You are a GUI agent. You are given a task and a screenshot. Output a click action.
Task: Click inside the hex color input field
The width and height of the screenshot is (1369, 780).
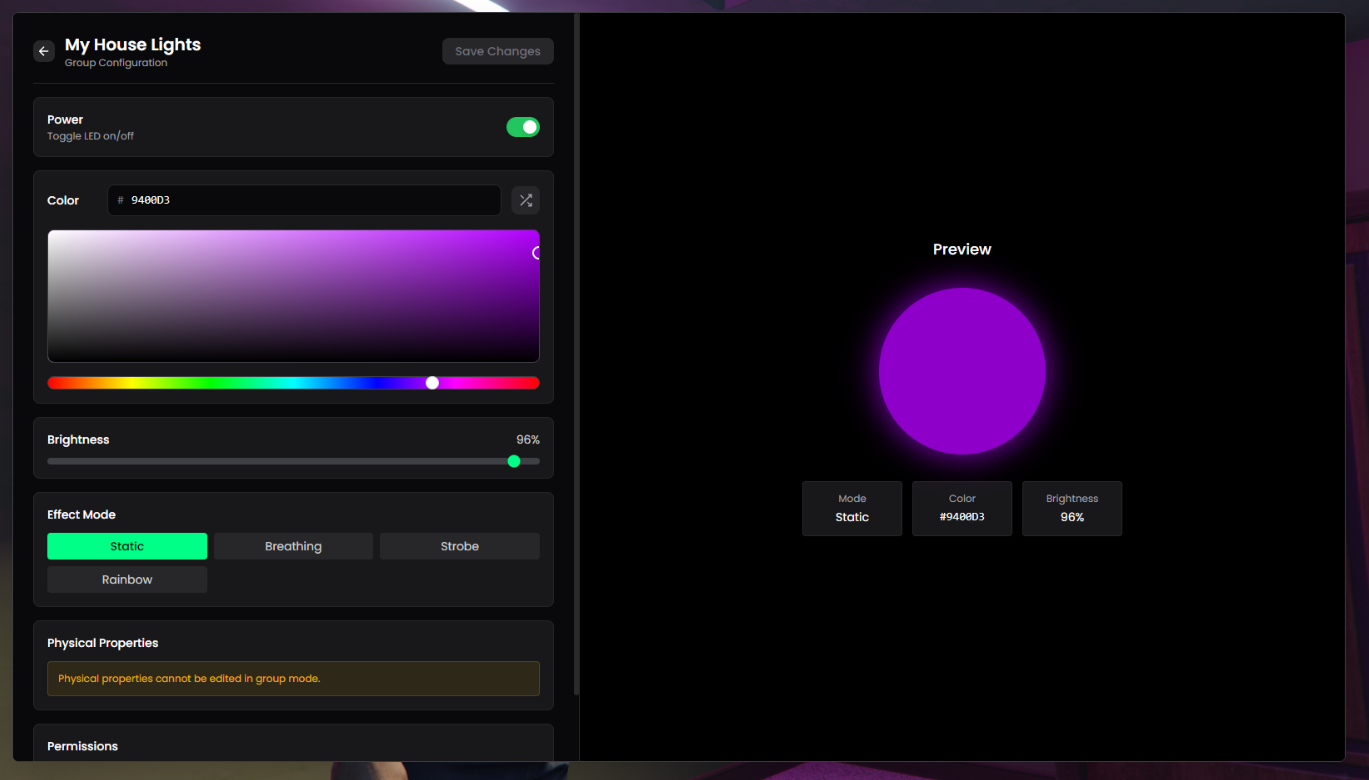point(304,200)
